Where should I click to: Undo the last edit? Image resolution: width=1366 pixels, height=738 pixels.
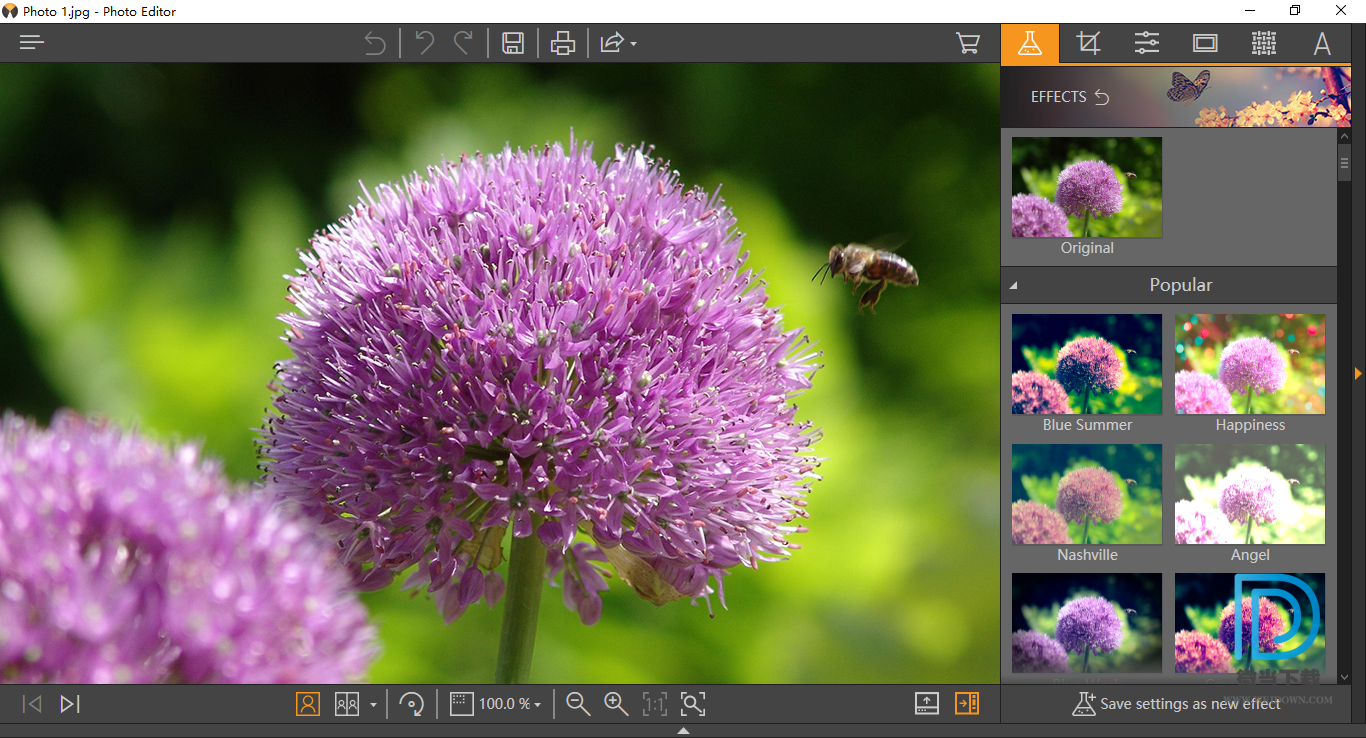[425, 43]
